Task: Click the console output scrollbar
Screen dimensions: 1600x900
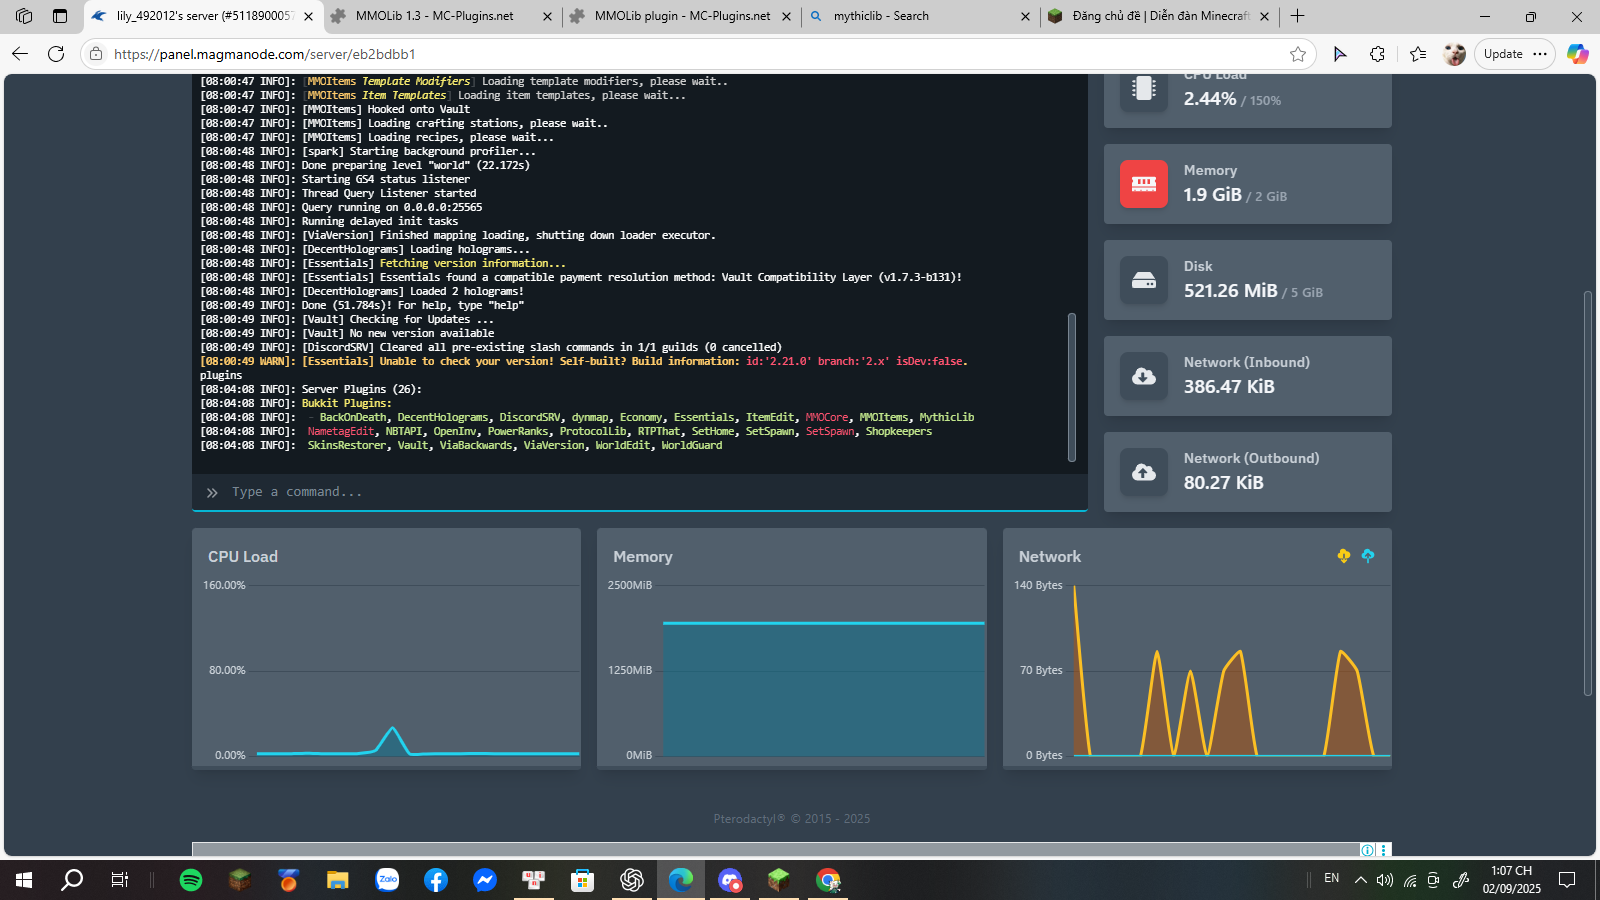Action: (1072, 387)
